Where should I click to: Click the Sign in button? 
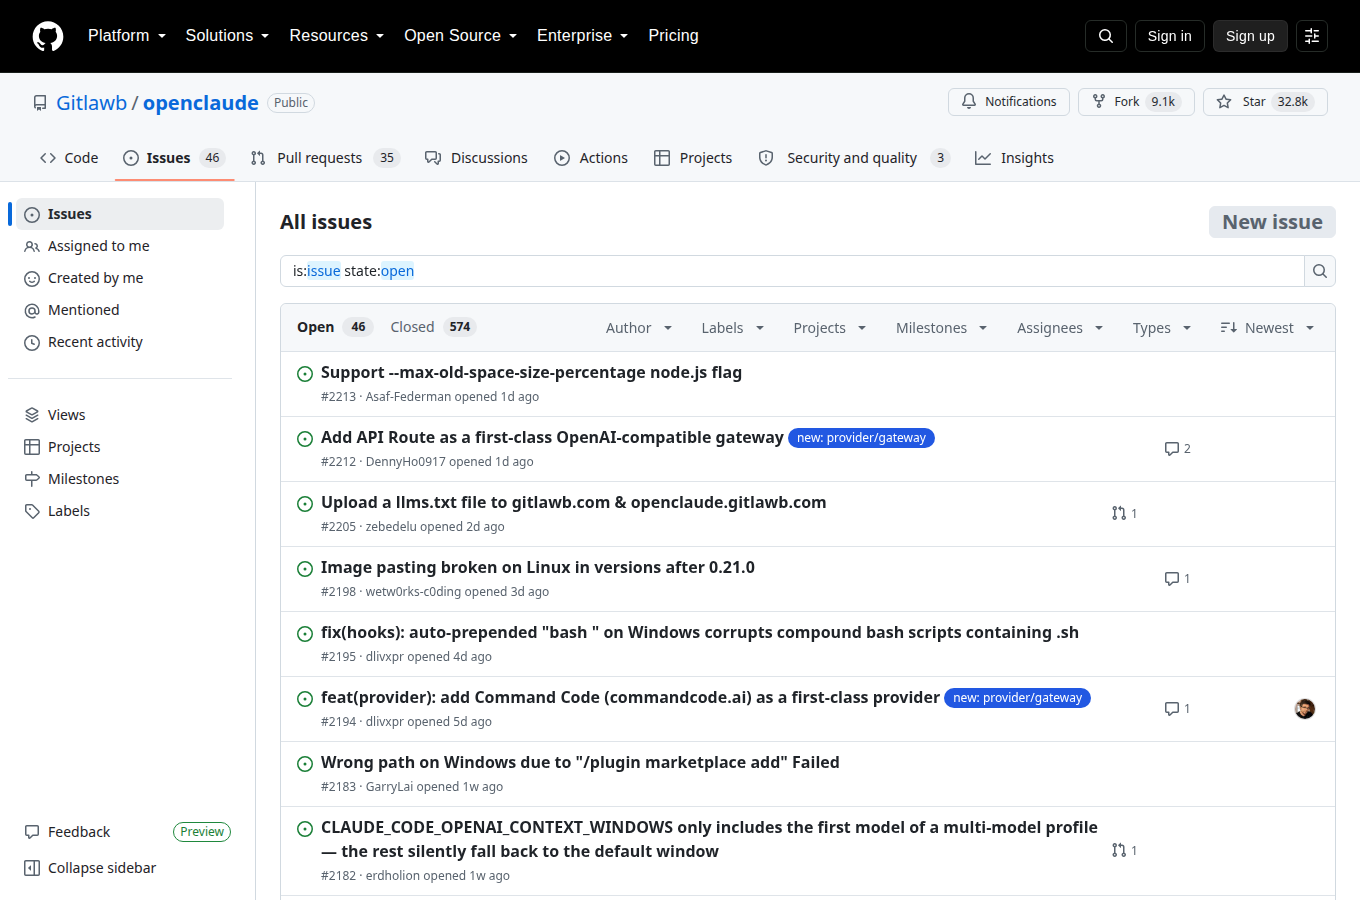point(1169,36)
